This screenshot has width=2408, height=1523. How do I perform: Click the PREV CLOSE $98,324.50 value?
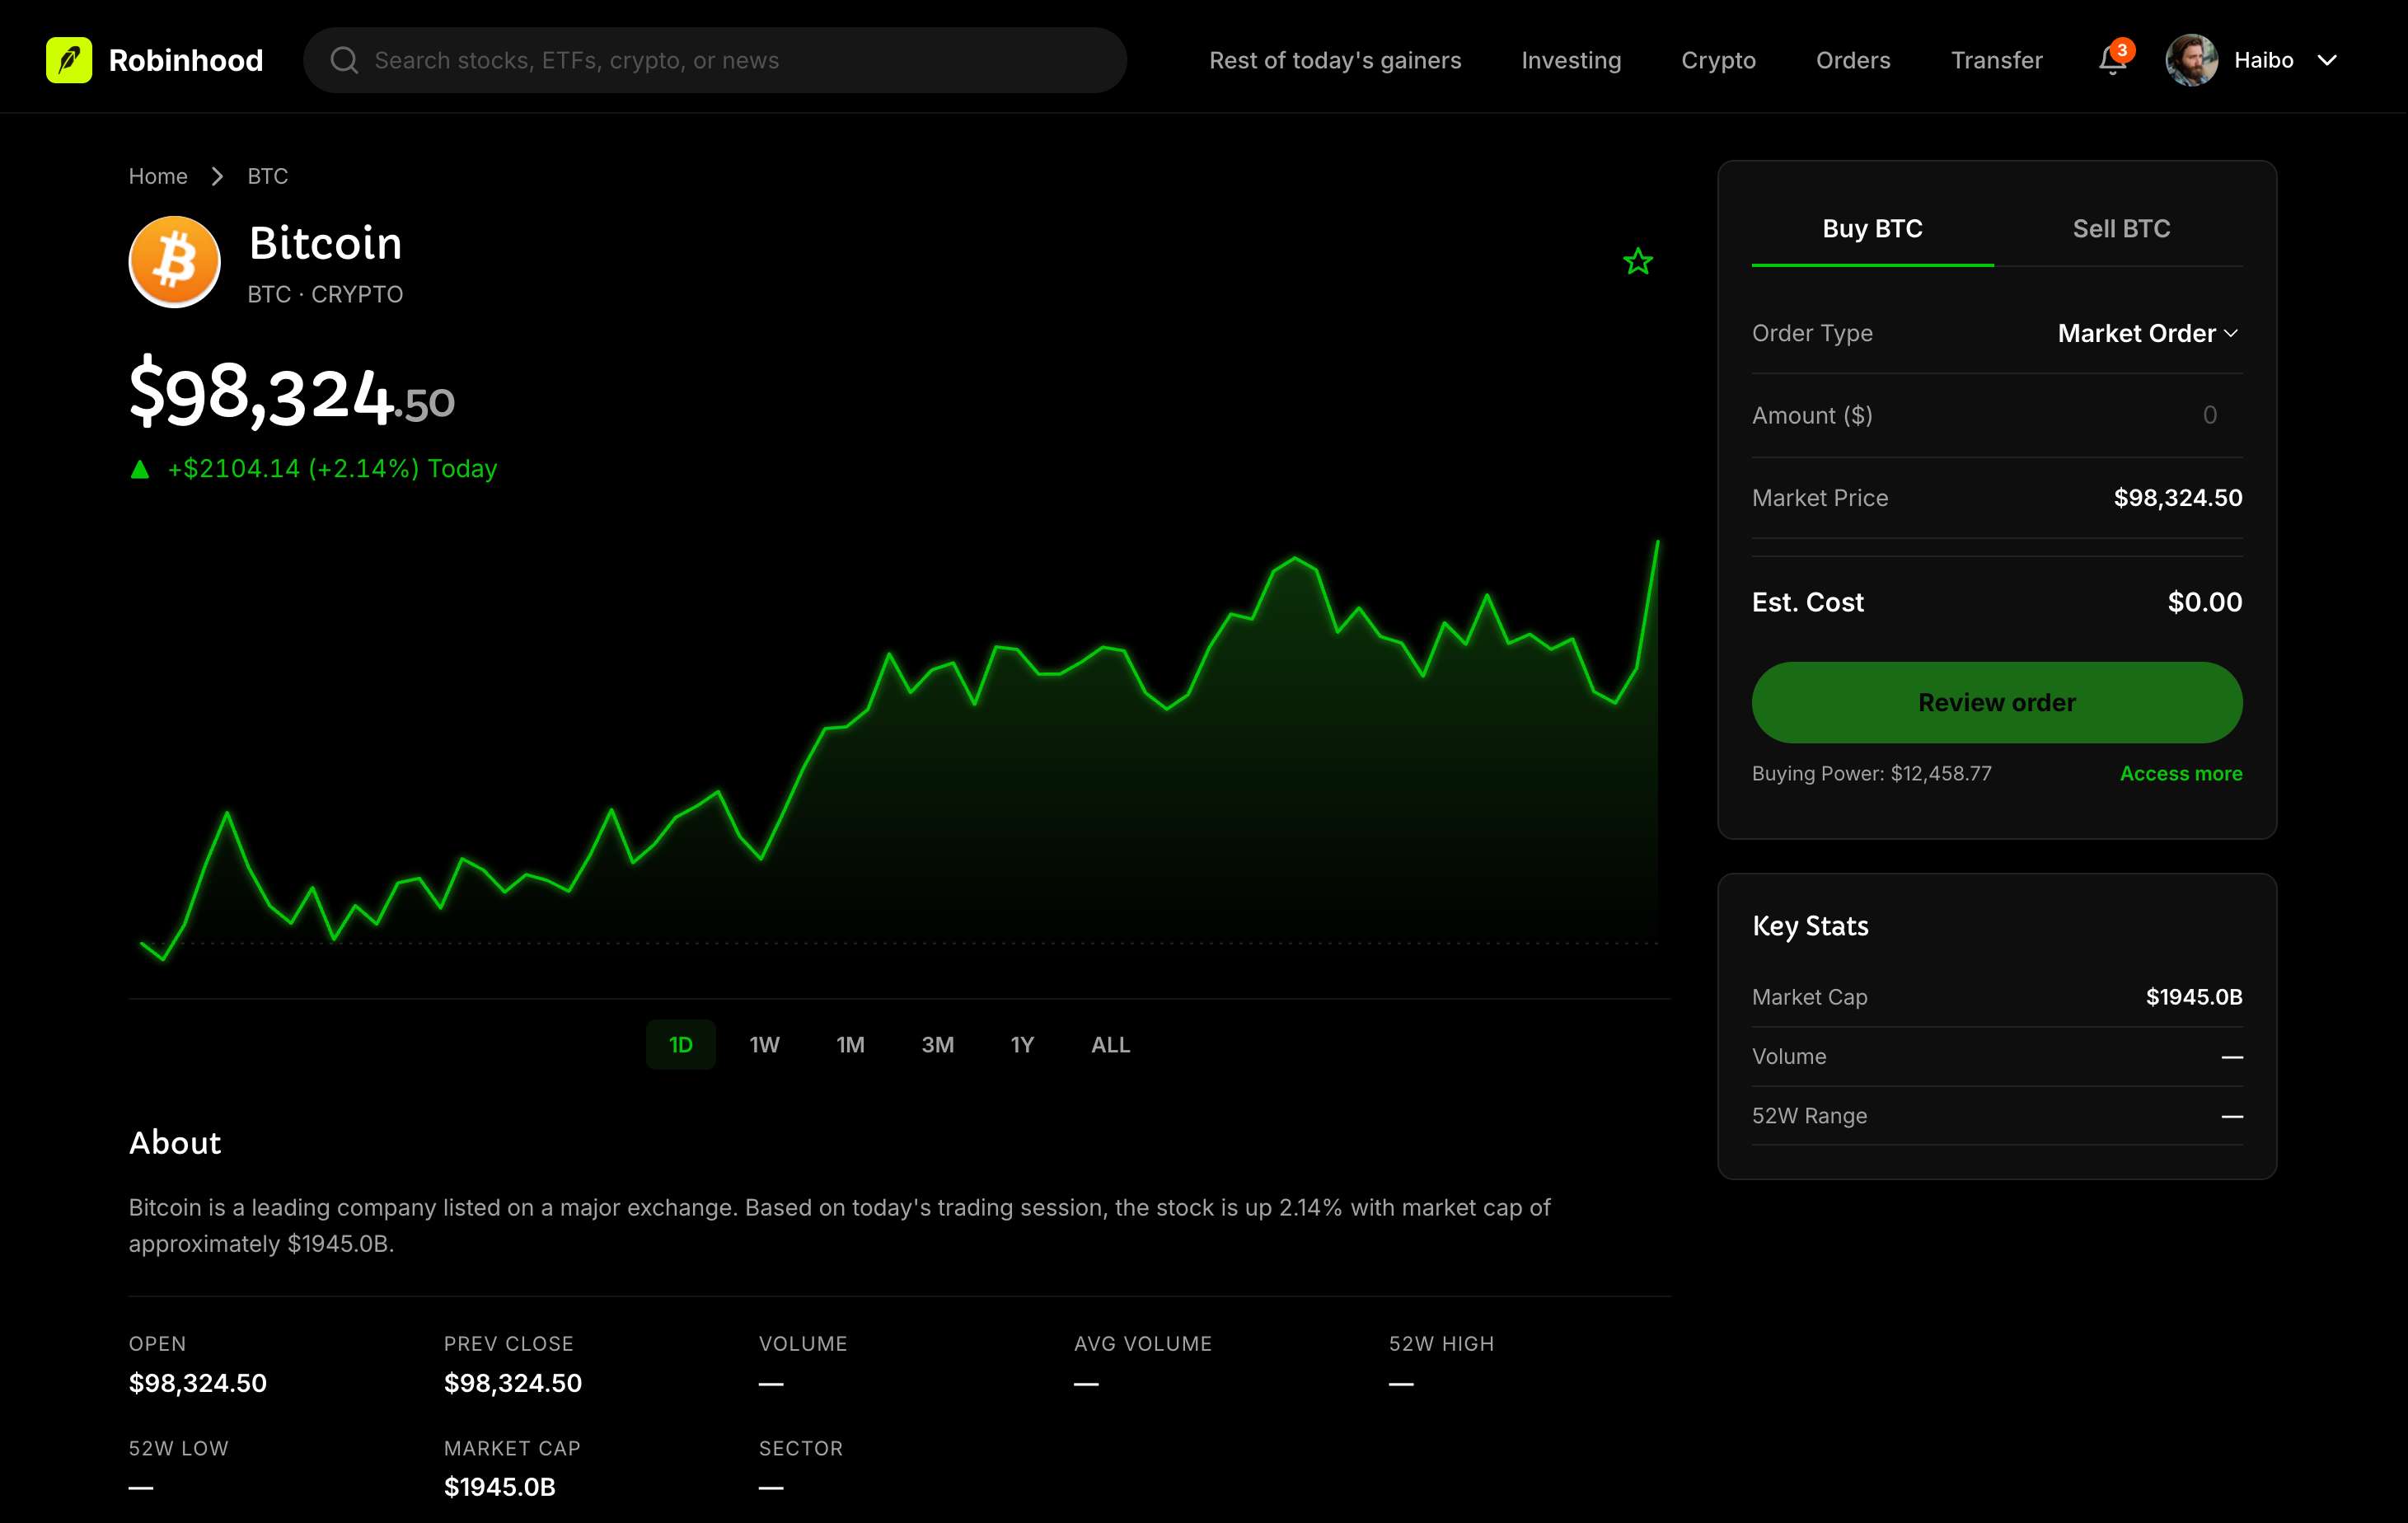pos(513,1383)
